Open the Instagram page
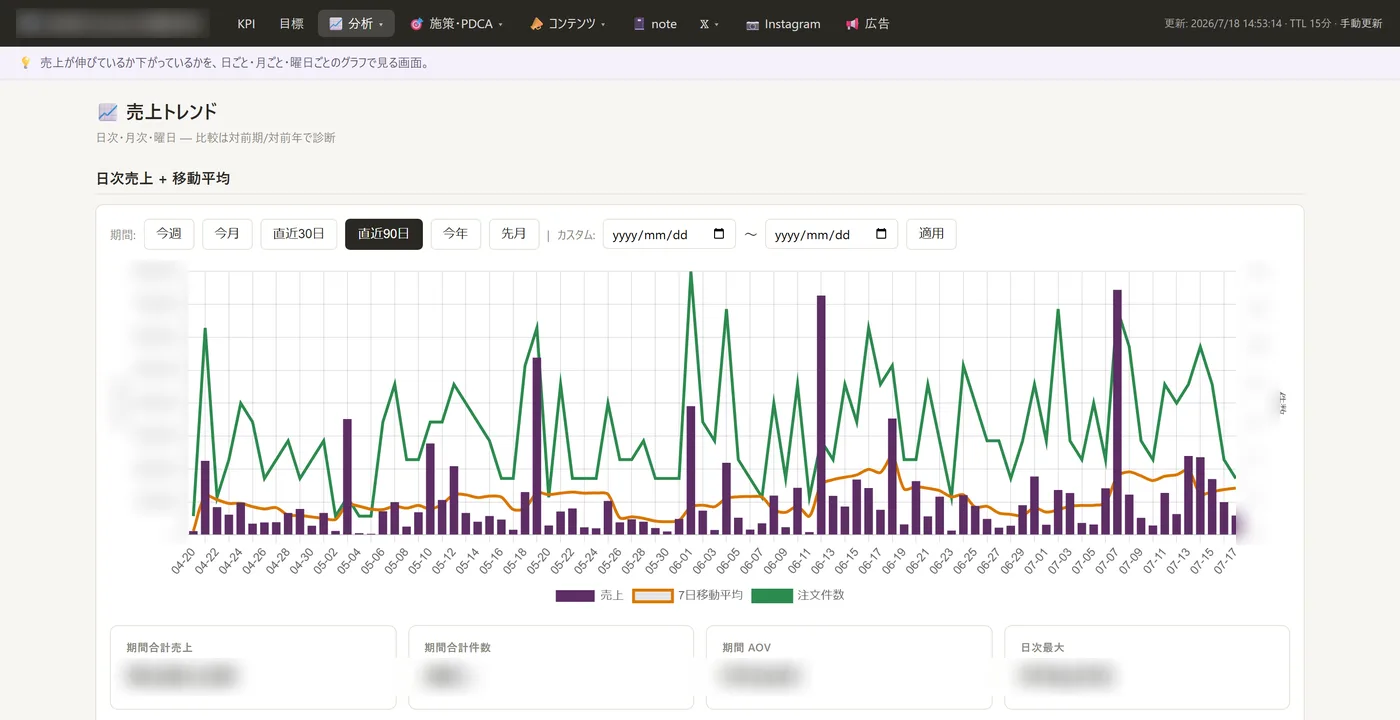The image size is (1400, 720). [783, 24]
